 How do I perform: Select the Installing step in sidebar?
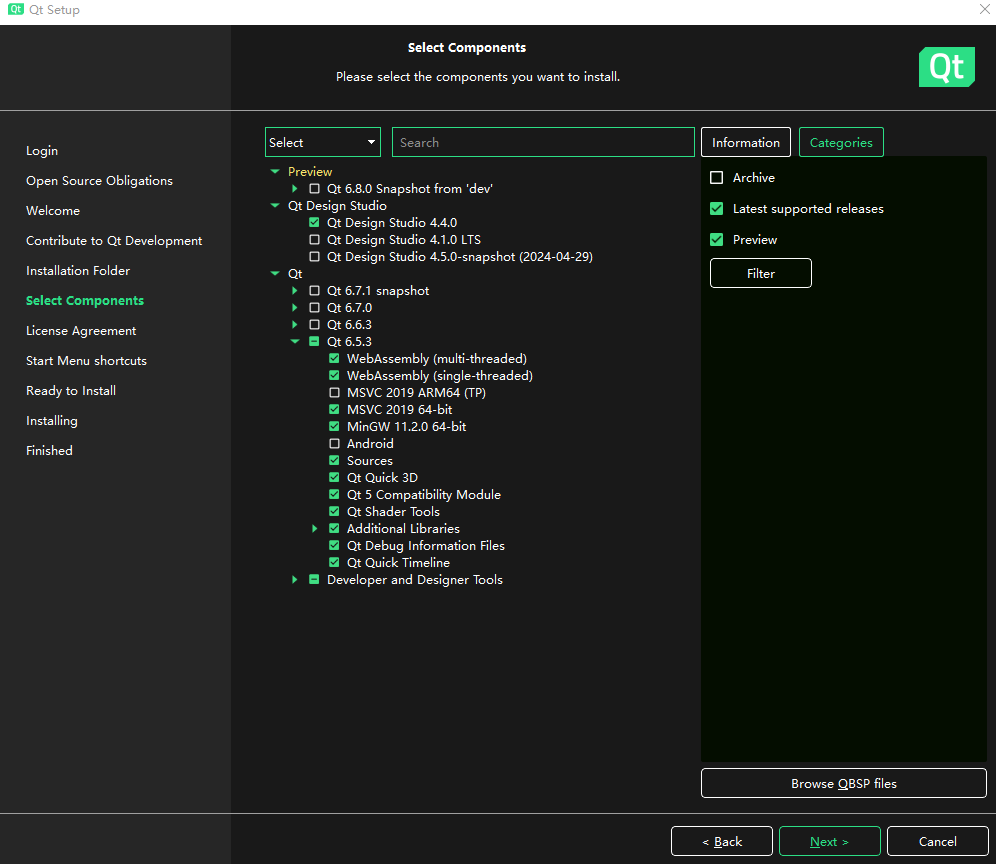(51, 421)
